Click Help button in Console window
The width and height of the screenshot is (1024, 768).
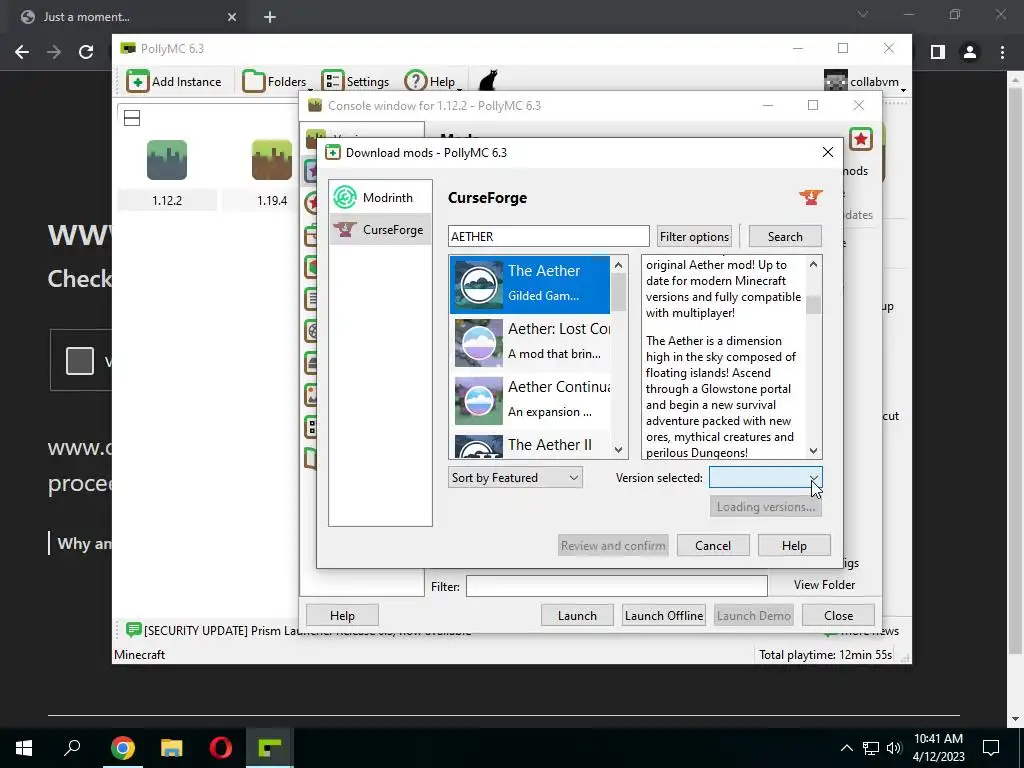(342, 615)
